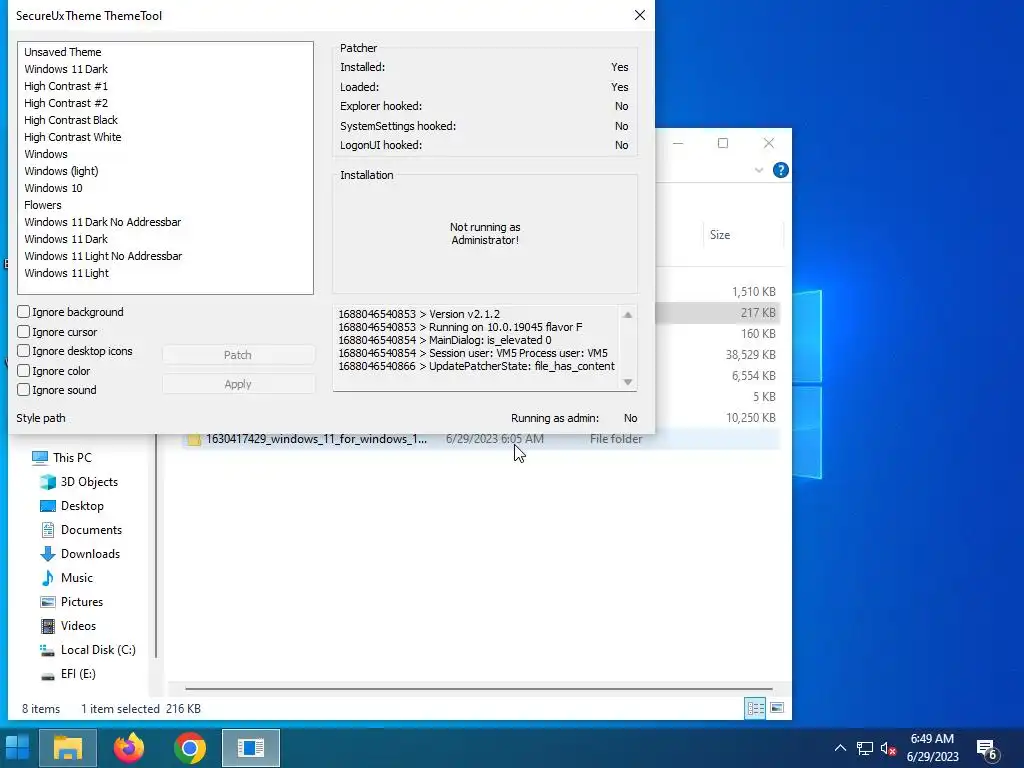This screenshot has height=768, width=1024.
Task: Enable Ignore desktop icons checkbox
Action: pos(24,351)
